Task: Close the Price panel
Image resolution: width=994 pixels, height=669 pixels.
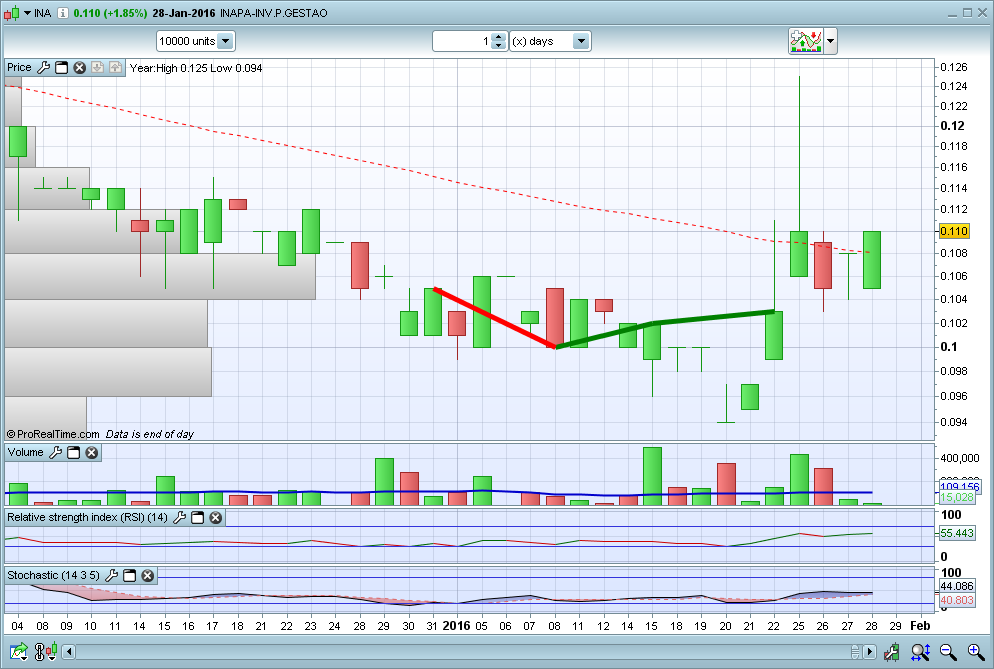Action: 79,67
